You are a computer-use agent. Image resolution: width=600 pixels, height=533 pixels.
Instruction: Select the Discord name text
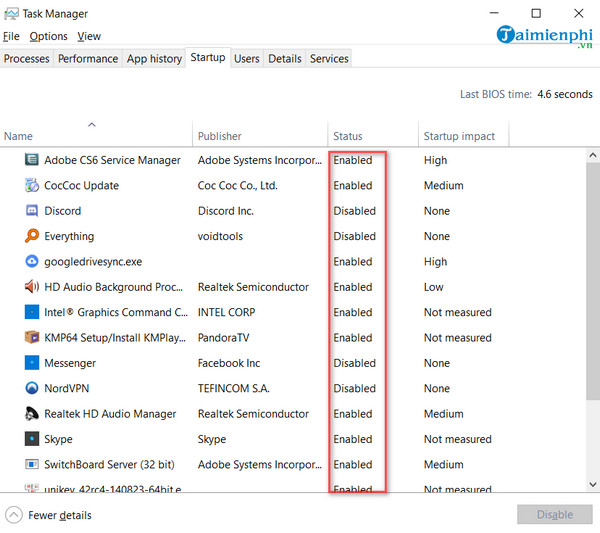62,210
